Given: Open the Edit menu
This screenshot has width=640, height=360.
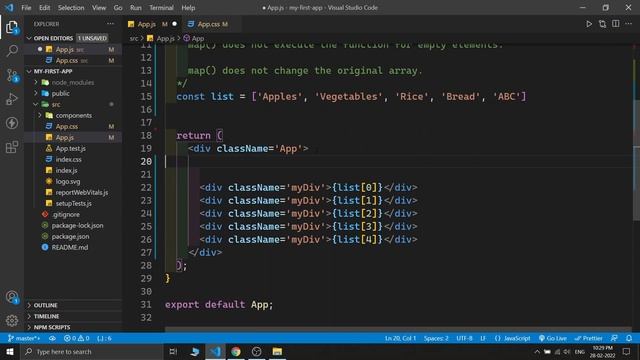Looking at the screenshot, I should pos(44,8).
